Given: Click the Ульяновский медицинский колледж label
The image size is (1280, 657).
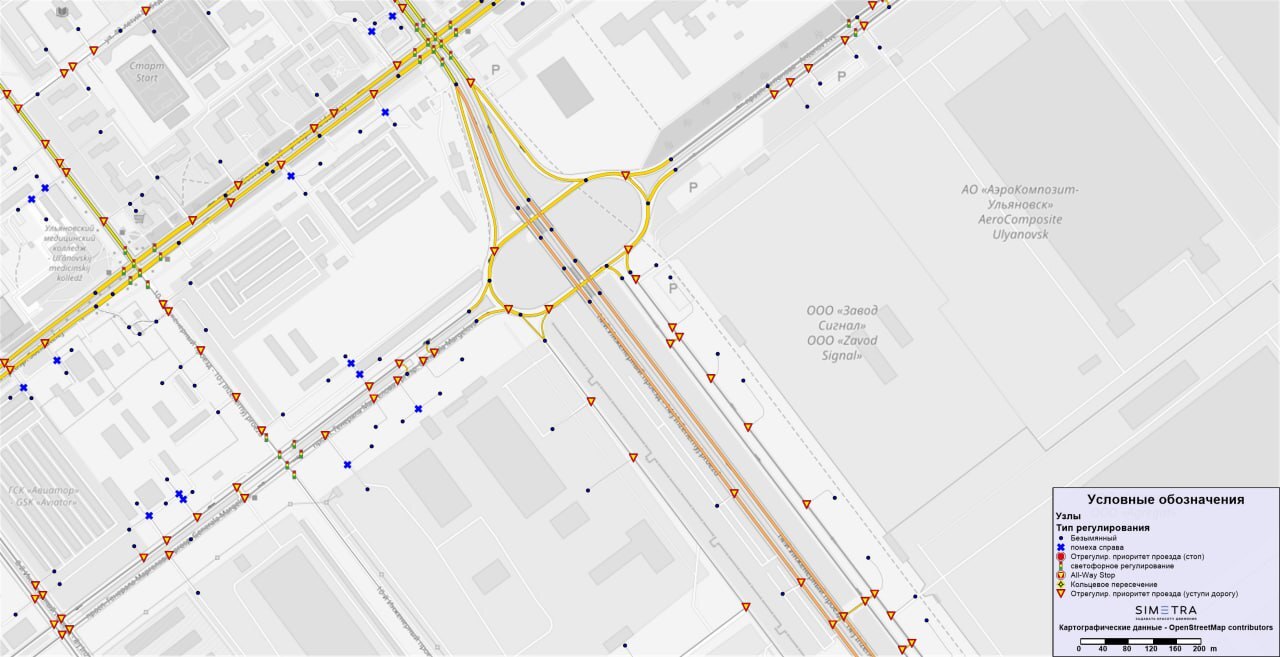Looking at the screenshot, I should tap(70, 253).
